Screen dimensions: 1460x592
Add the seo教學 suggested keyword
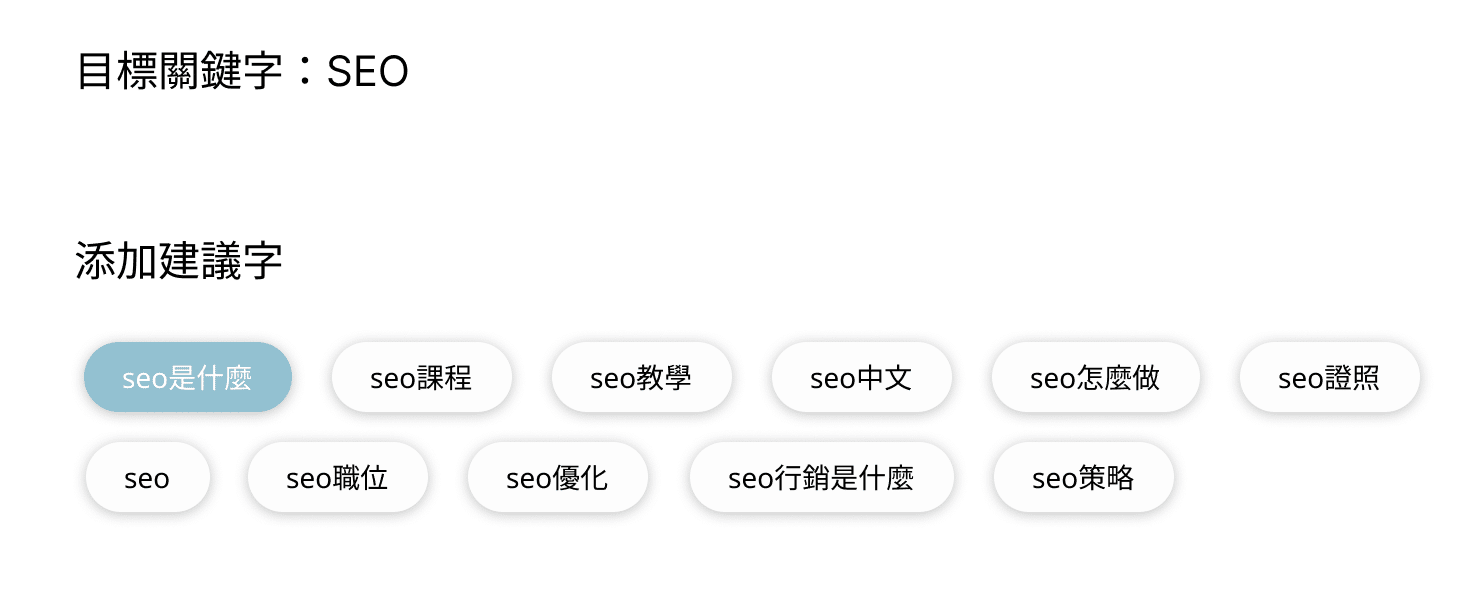coord(641,377)
